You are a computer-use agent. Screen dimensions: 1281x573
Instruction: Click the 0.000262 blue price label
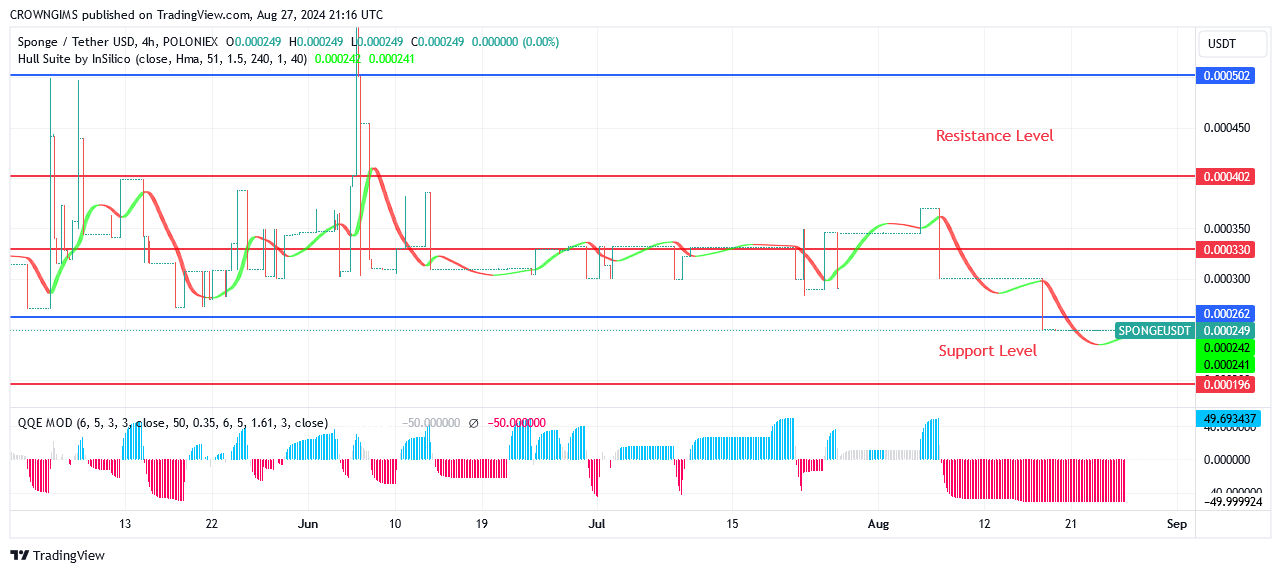tap(1227, 314)
